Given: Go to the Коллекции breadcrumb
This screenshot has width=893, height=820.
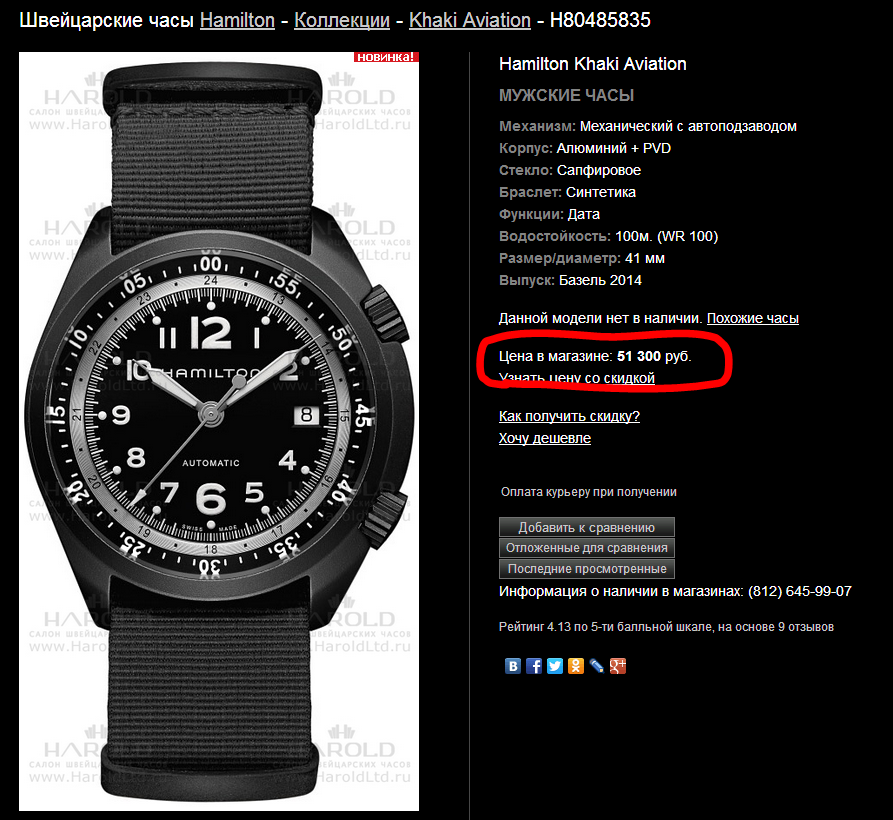Looking at the screenshot, I should (342, 20).
